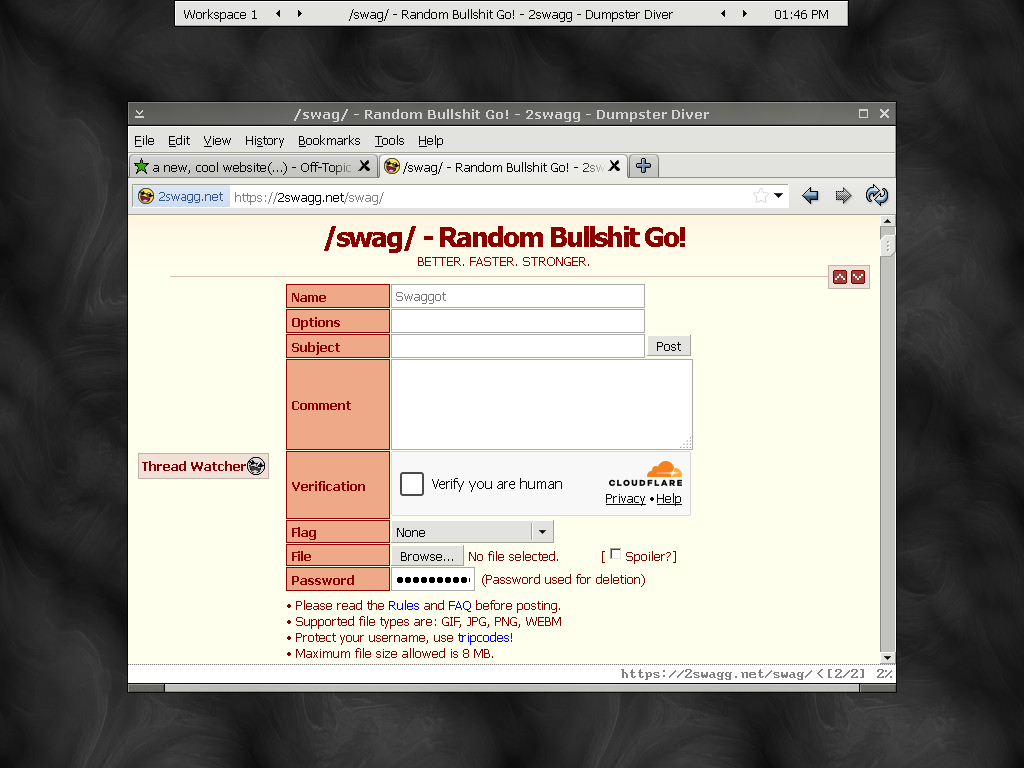Select previous window arrow in top panel
Image resolution: width=1024 pixels, height=768 pixels.
[723, 14]
